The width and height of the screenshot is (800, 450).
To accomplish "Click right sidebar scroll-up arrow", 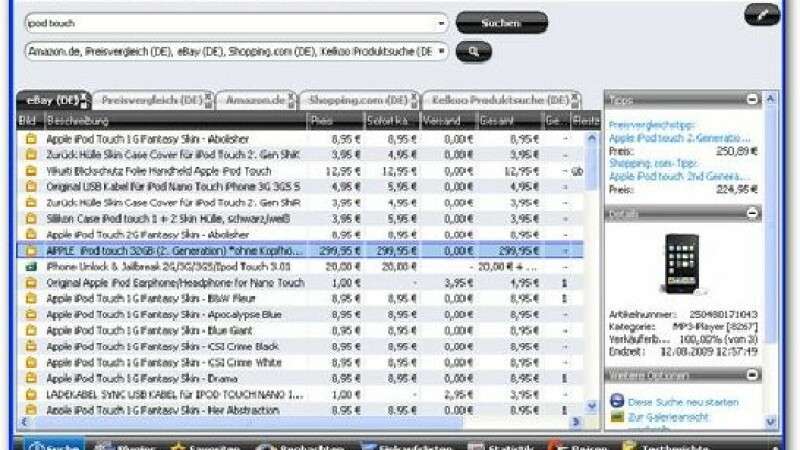I will (x=770, y=98).
